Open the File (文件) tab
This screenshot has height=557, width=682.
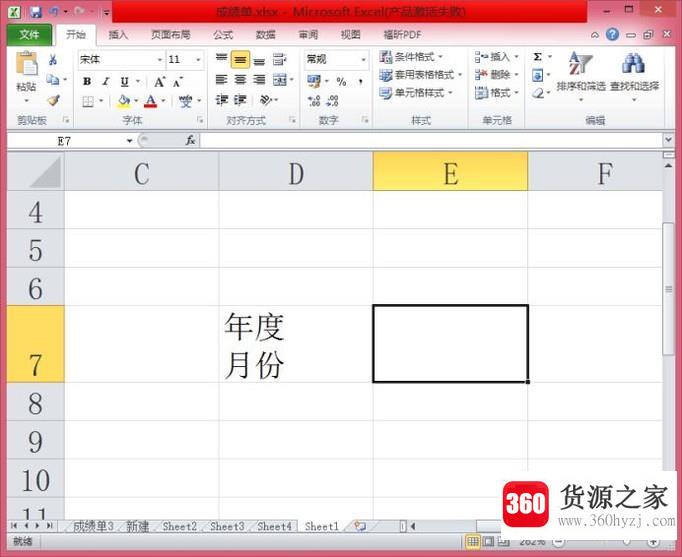click(29, 35)
